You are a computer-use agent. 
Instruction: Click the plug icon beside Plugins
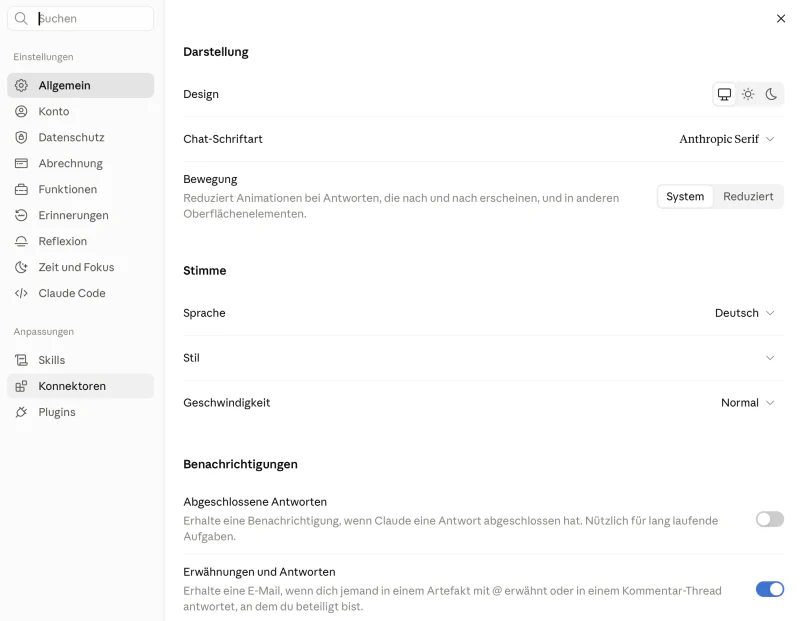point(21,412)
